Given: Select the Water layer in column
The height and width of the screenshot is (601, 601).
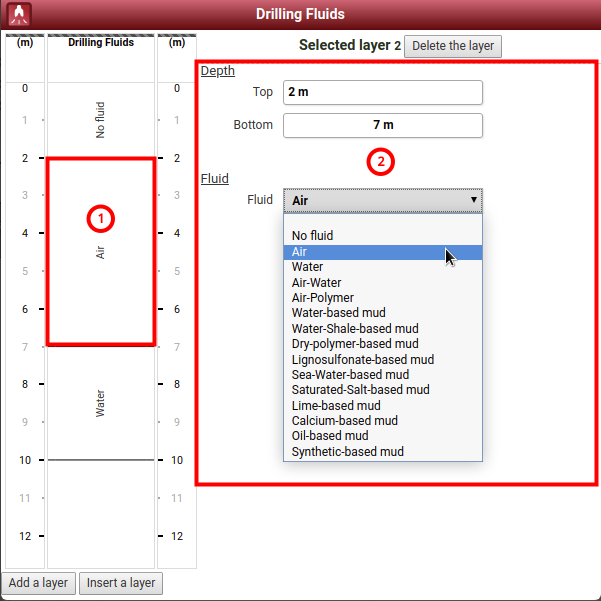Looking at the screenshot, I should (x=100, y=402).
